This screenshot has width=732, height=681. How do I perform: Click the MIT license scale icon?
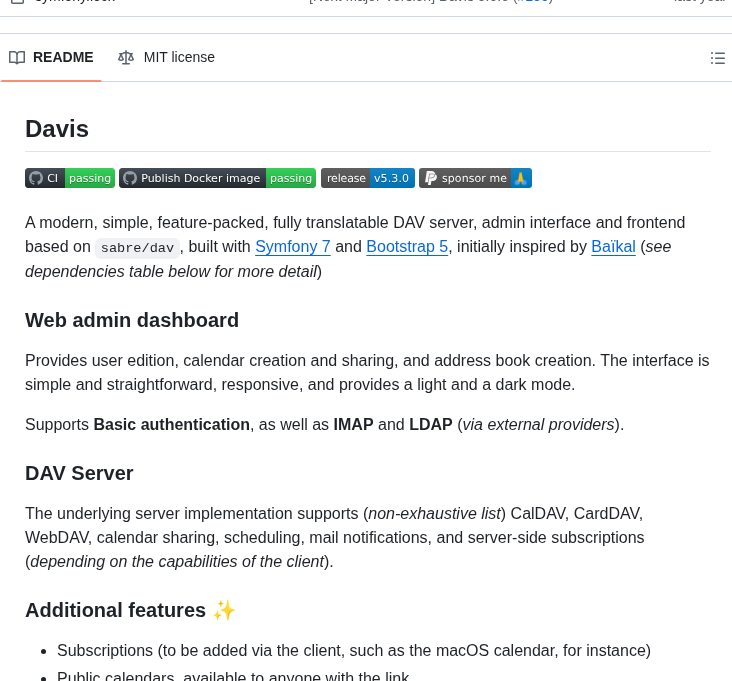pyautogui.click(x=126, y=58)
